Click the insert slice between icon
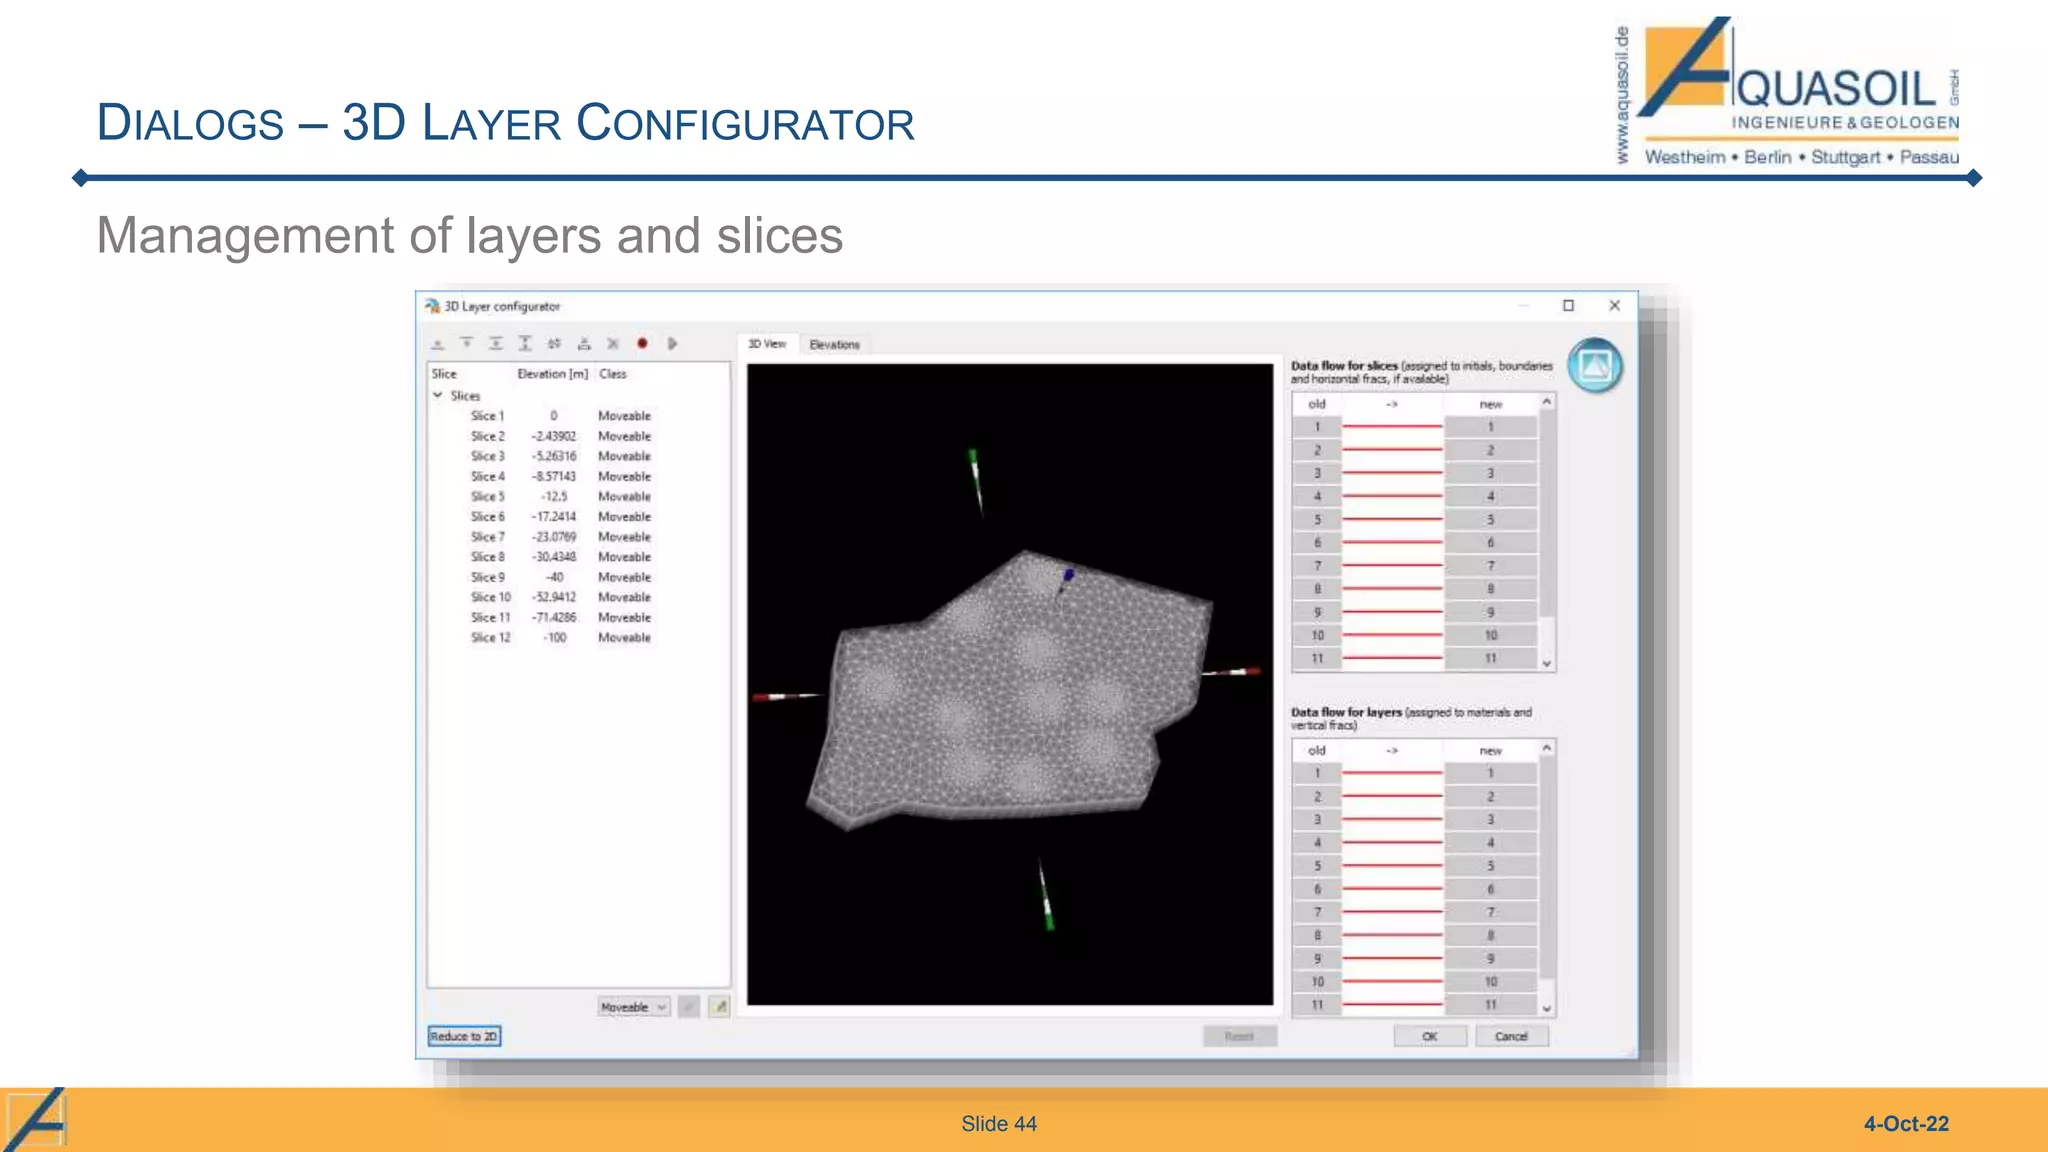This screenshot has height=1152, width=2048. click(495, 344)
